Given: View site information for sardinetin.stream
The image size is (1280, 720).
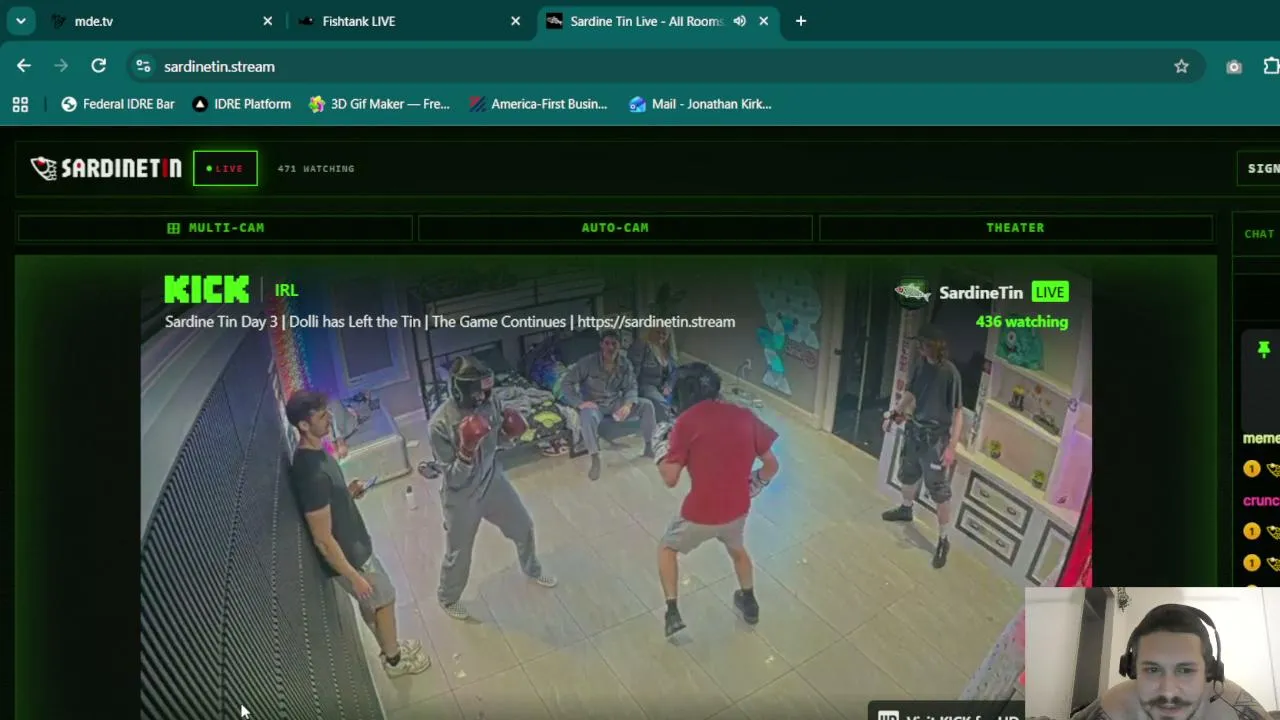Looking at the screenshot, I should [143, 66].
